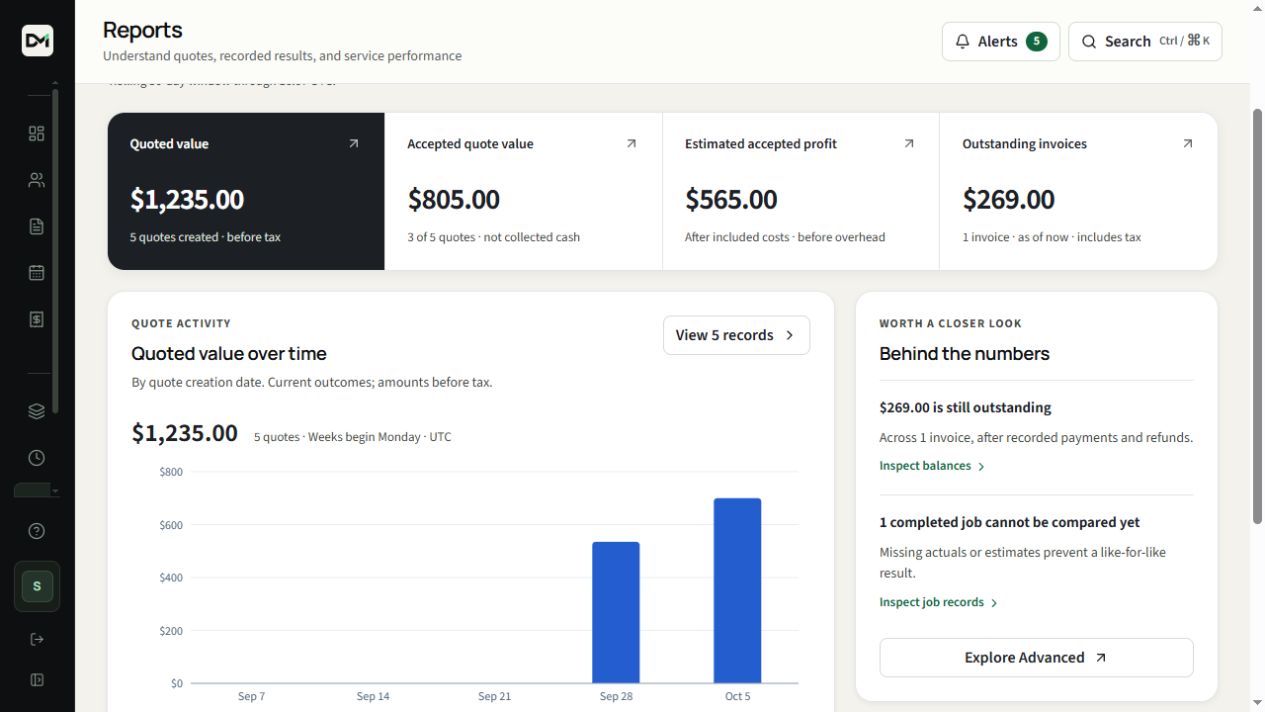Click the chevron next to Inspect job records

coord(994,603)
